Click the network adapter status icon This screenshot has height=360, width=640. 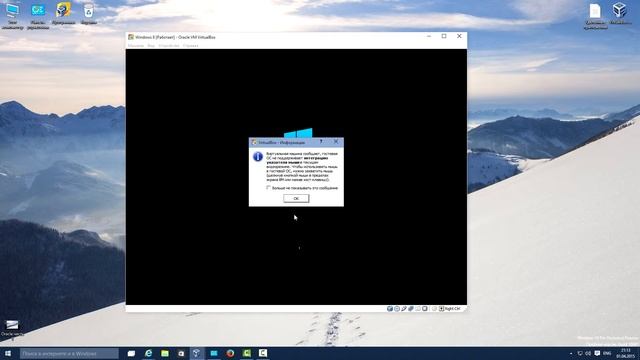tap(411, 309)
